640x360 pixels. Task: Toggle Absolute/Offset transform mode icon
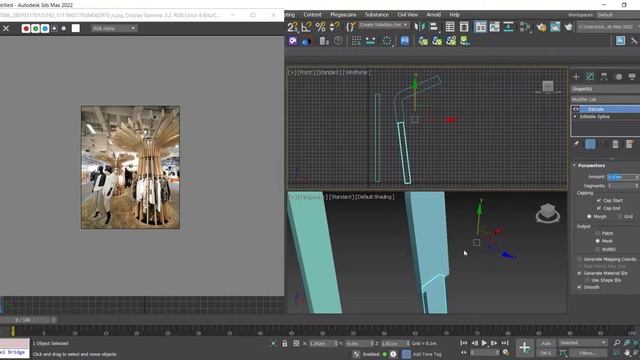pos(296,343)
